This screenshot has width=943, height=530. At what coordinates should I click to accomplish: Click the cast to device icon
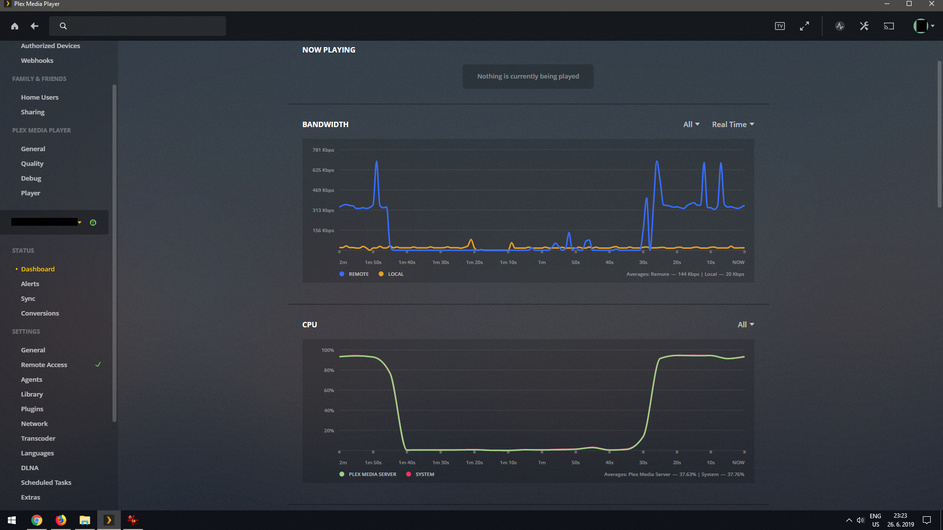pyautogui.click(x=889, y=26)
